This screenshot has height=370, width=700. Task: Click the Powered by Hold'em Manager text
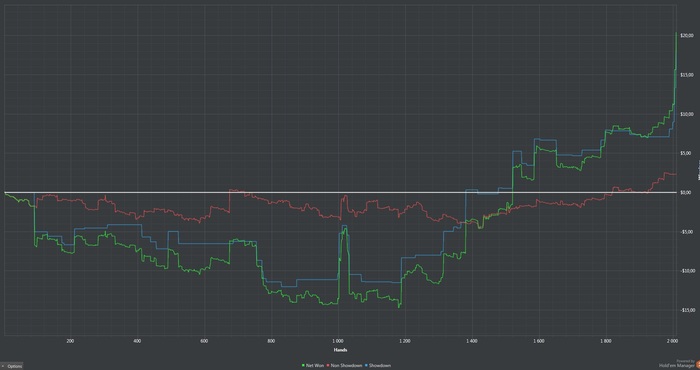(x=677, y=363)
